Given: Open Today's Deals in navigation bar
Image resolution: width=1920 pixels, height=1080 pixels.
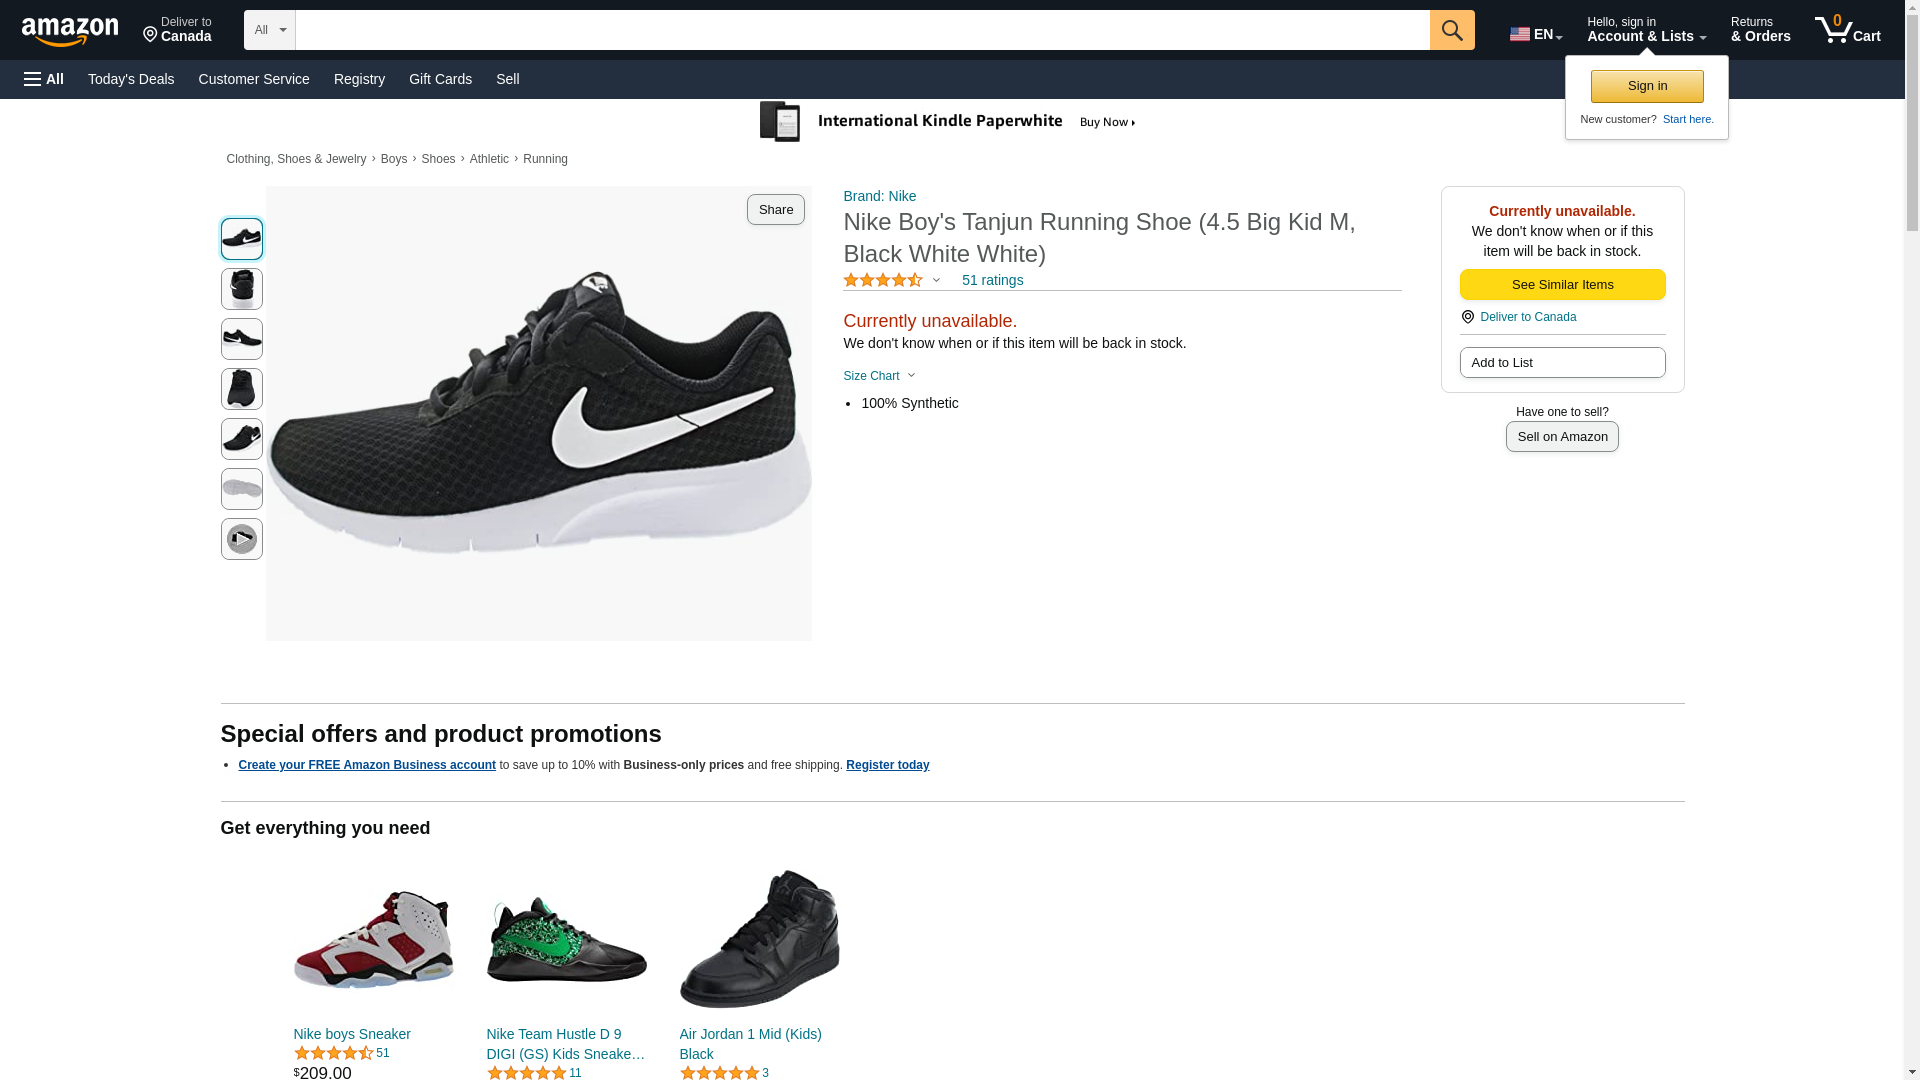Looking at the screenshot, I should 131,79.
